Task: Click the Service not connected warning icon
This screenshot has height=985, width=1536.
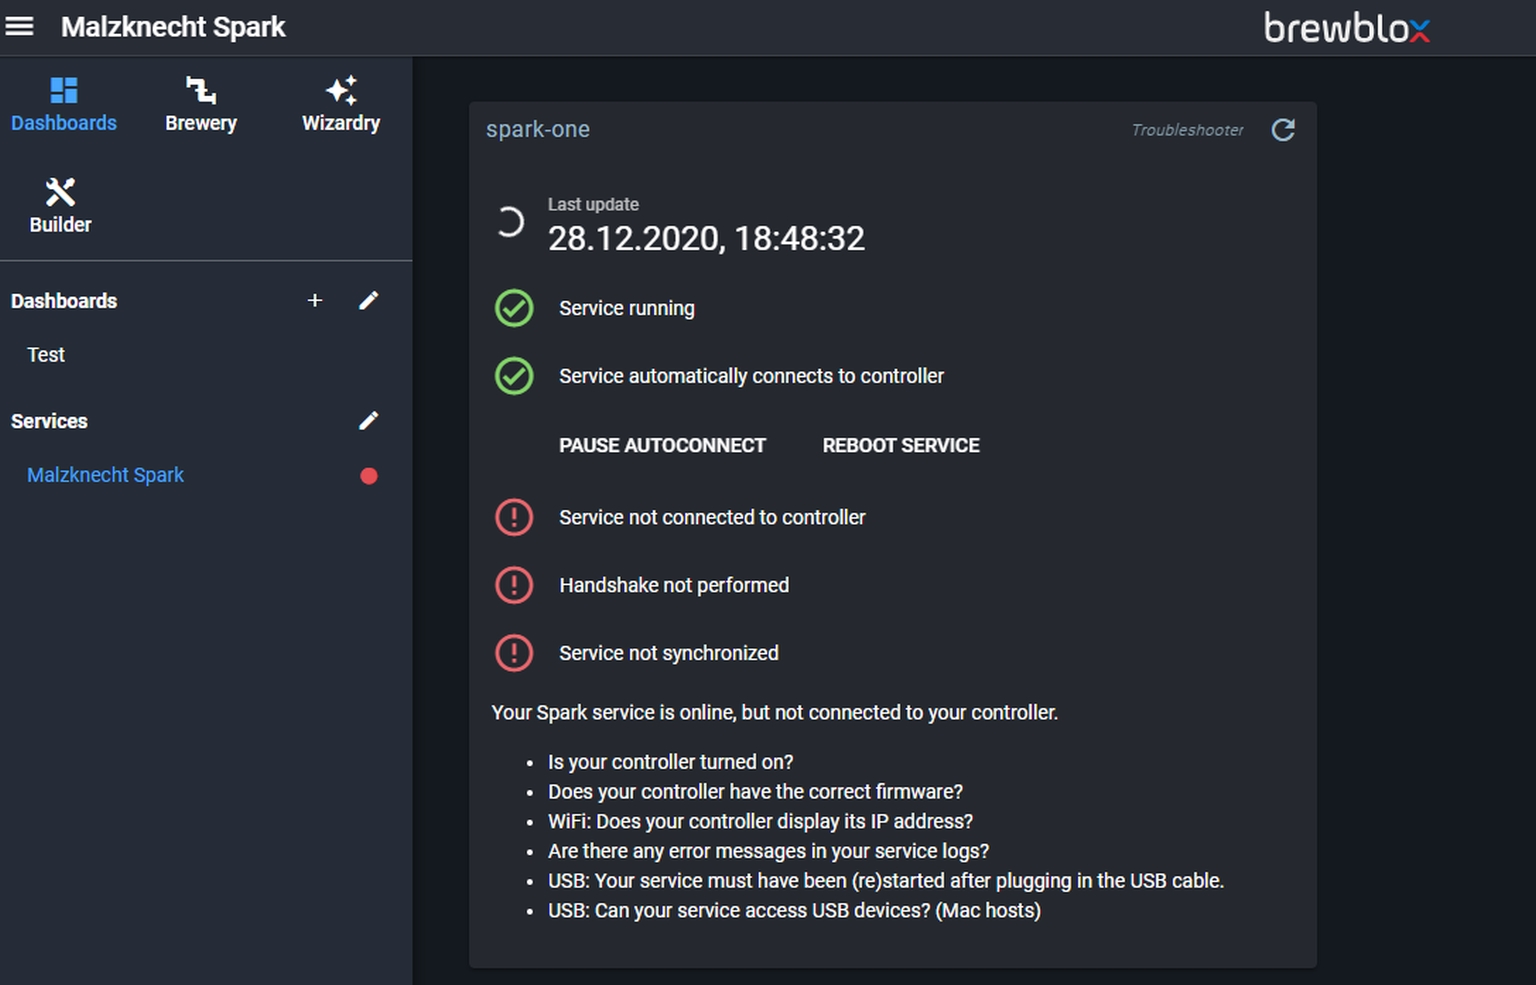Action: click(x=514, y=517)
